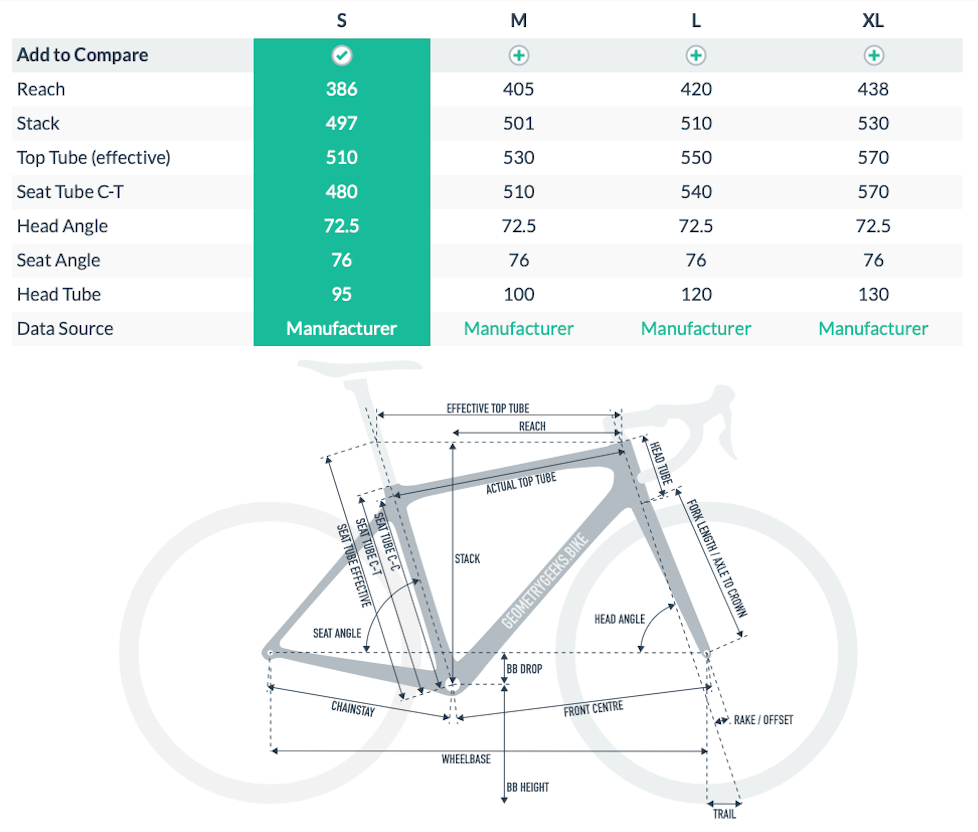The height and width of the screenshot is (832, 978).
Task: Select the L size column header
Action: coord(696,20)
